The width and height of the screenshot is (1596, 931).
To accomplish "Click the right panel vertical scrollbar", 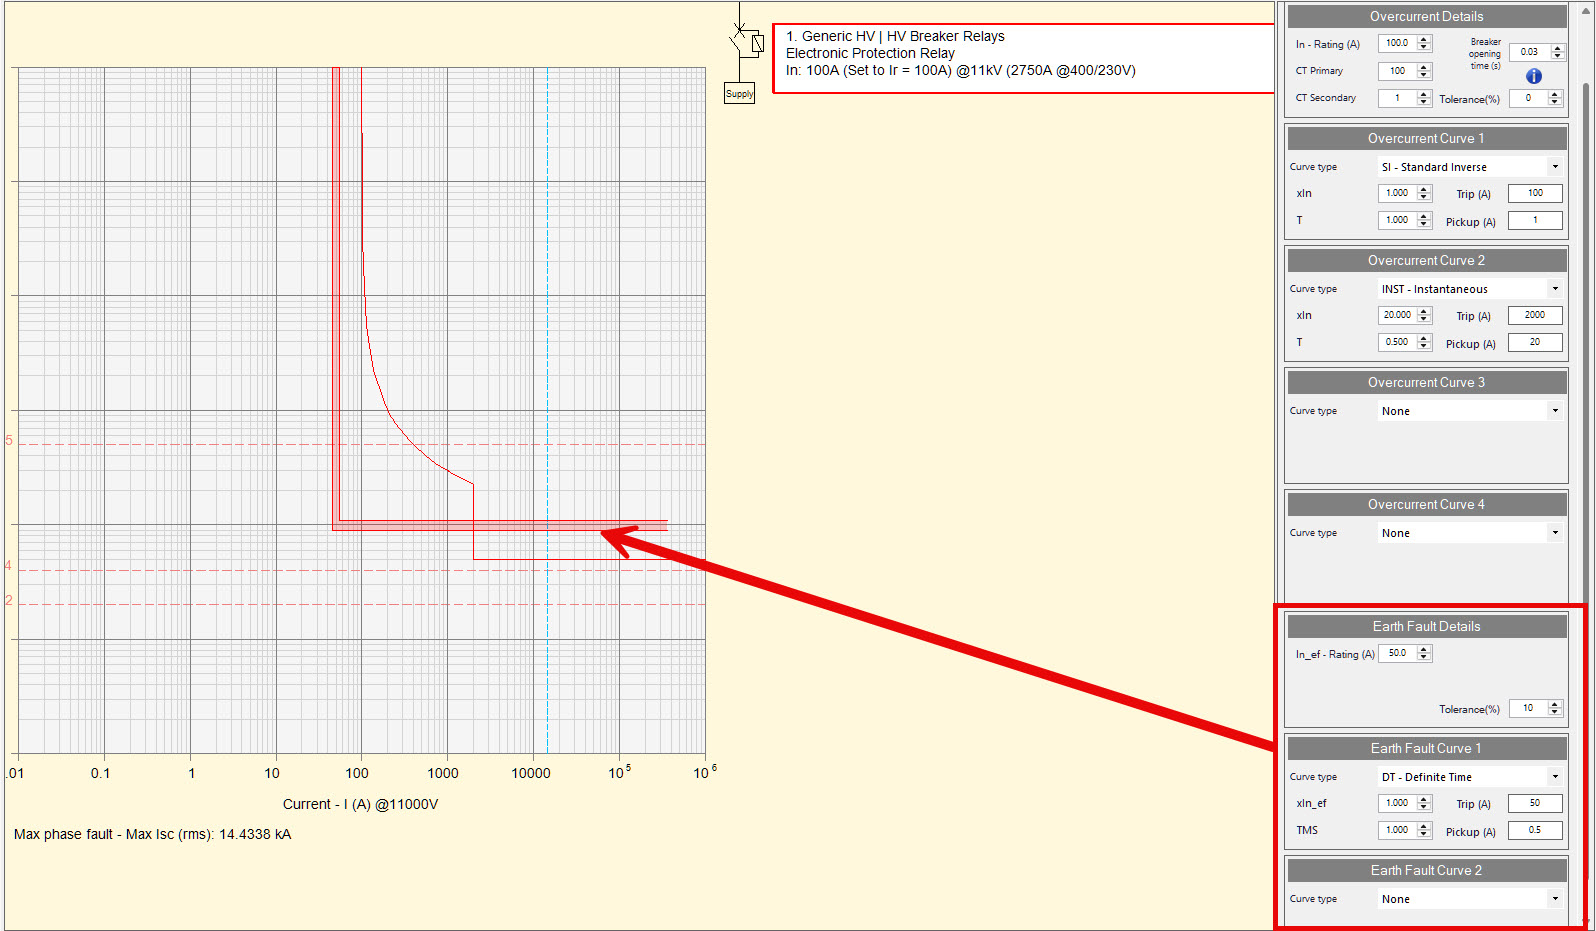I will [1587, 400].
